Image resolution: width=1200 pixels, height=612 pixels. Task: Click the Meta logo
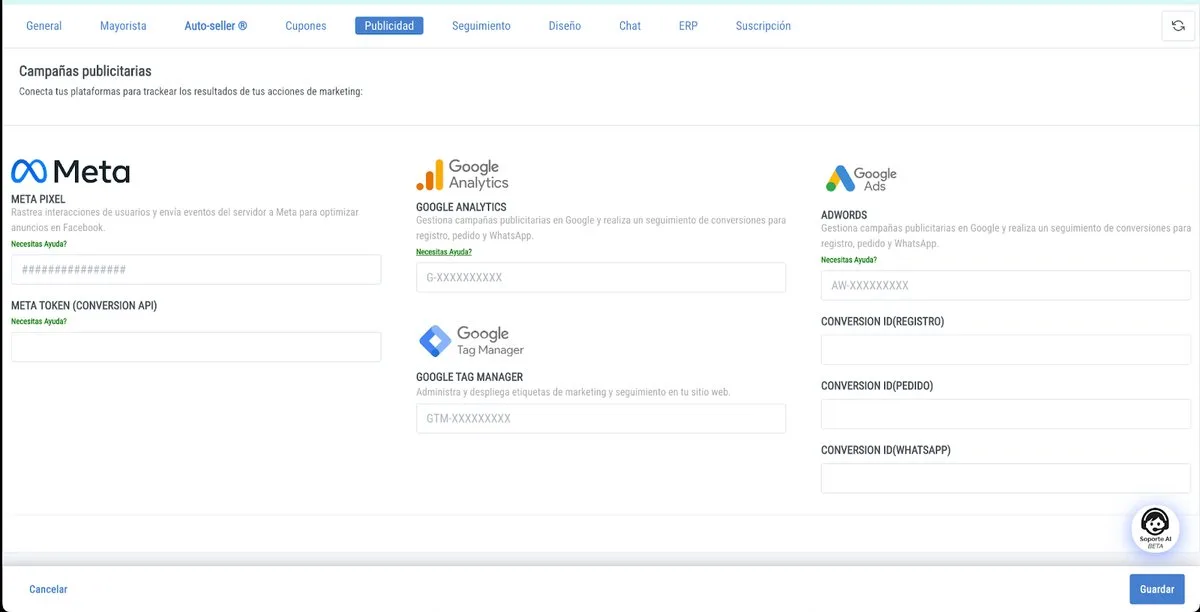(70, 170)
